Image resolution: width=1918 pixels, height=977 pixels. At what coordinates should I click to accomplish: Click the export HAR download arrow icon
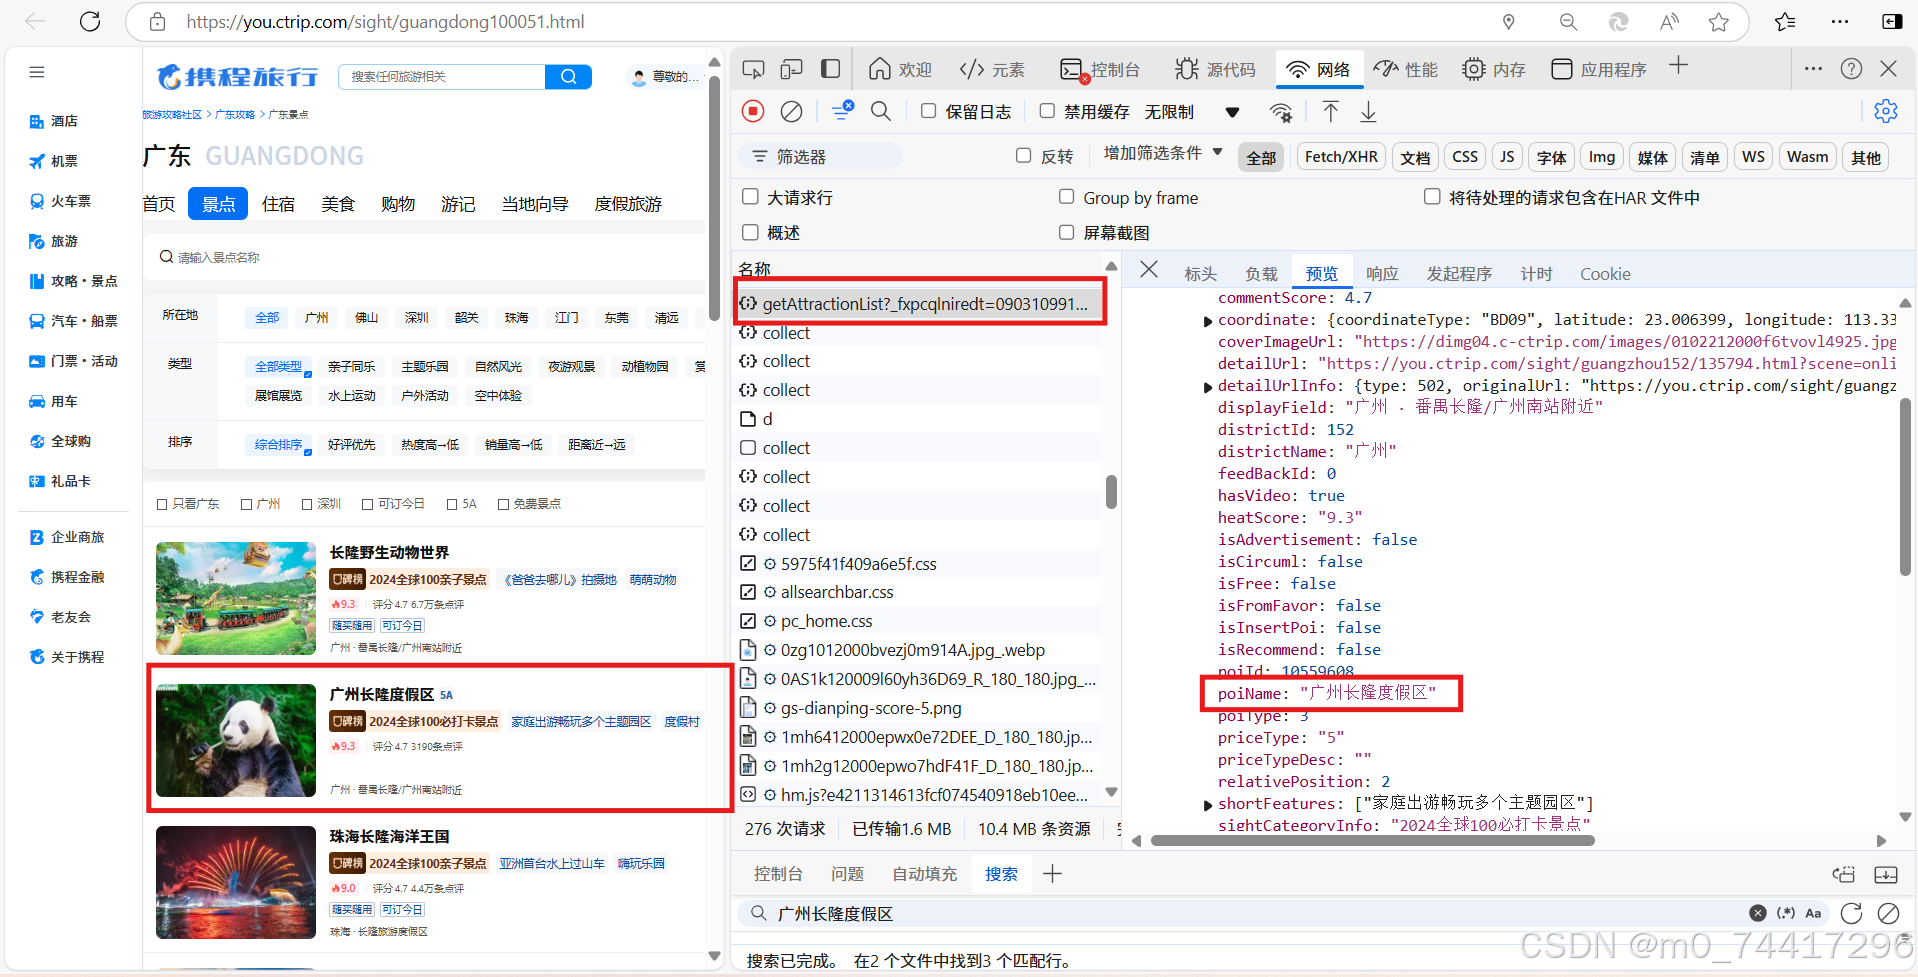click(x=1368, y=111)
